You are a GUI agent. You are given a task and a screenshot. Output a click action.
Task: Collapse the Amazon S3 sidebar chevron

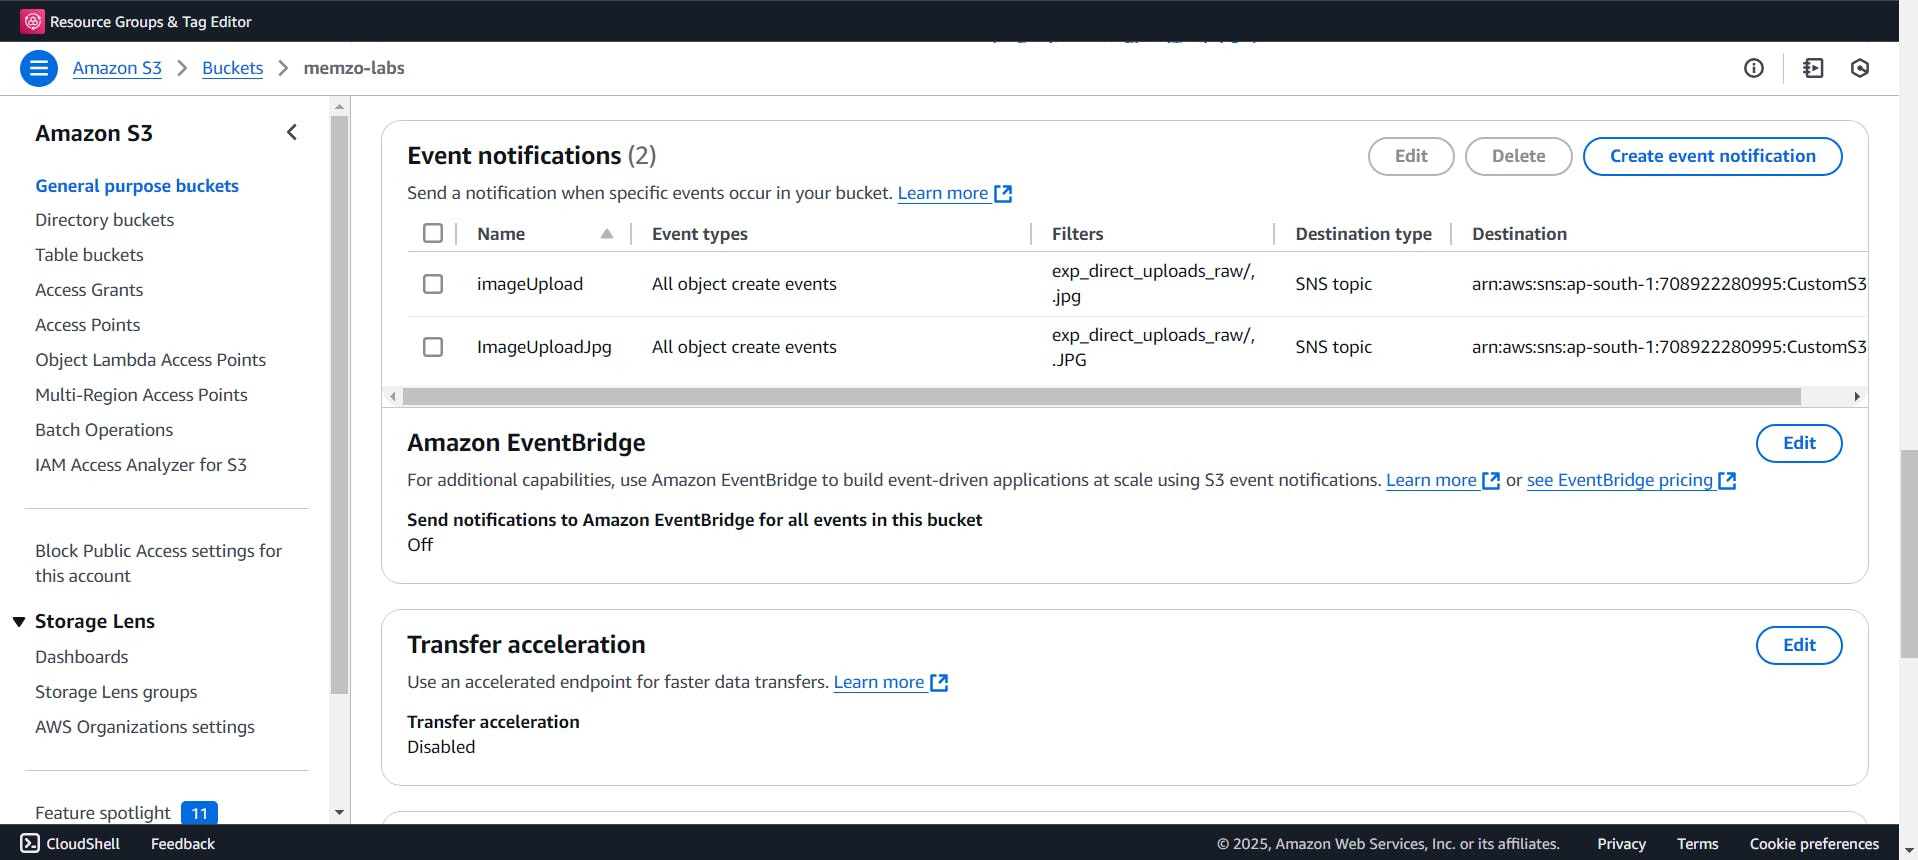[x=292, y=132]
